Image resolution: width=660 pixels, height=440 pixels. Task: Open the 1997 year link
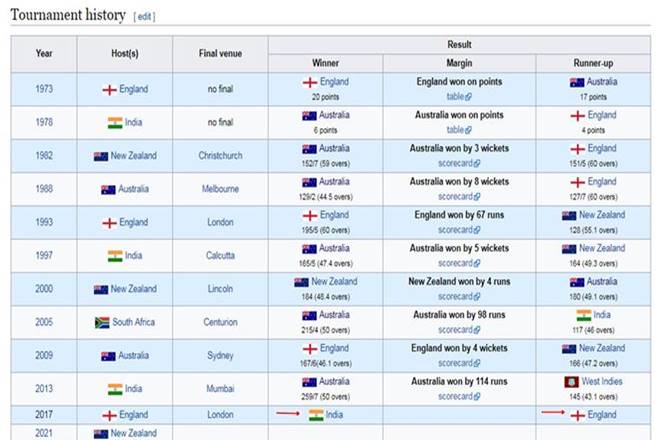[x=44, y=255]
